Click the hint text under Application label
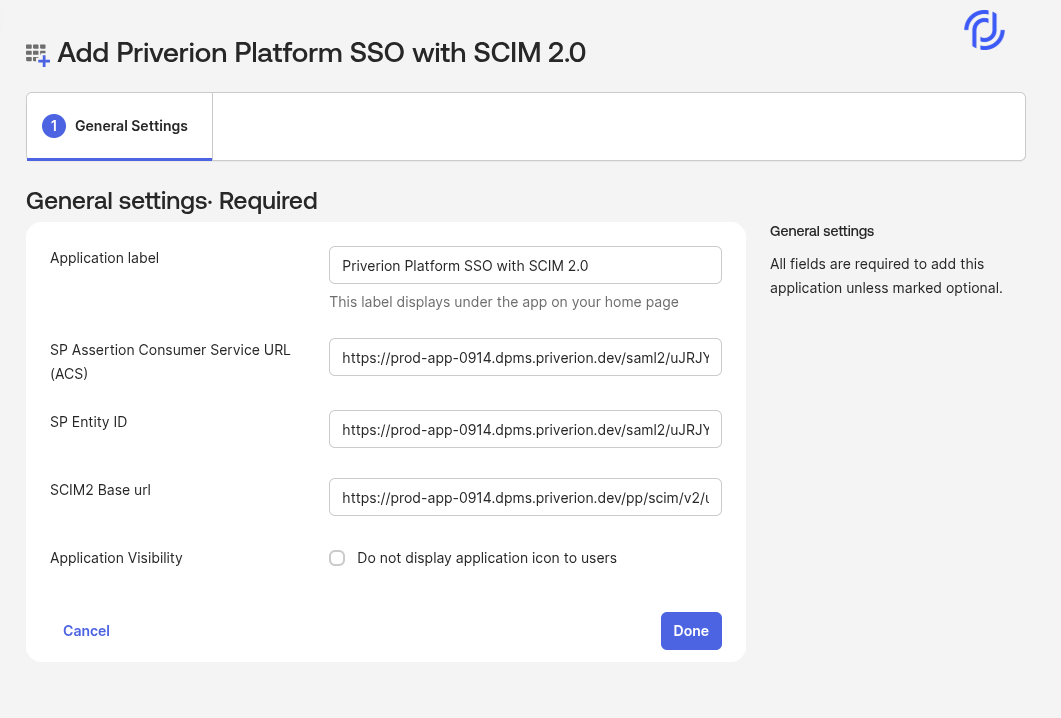 (x=504, y=302)
